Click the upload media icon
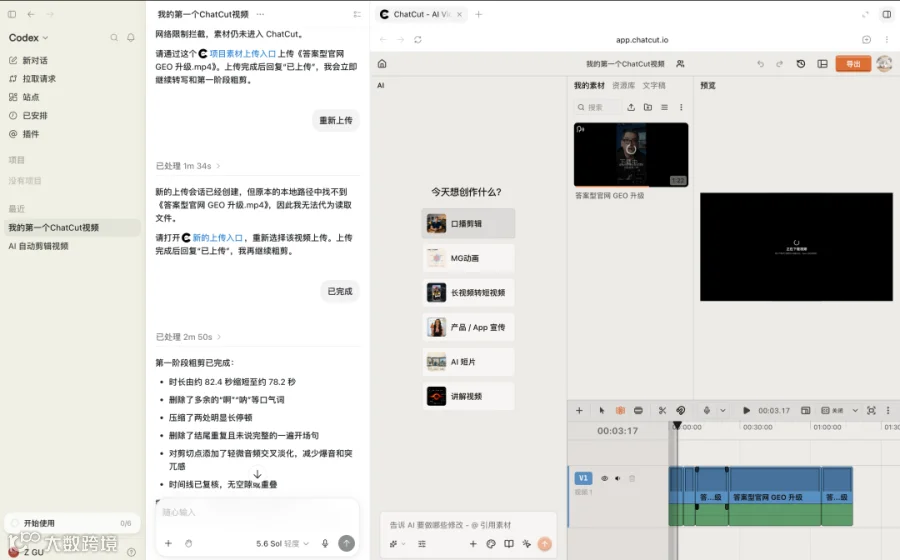 pos(631,107)
